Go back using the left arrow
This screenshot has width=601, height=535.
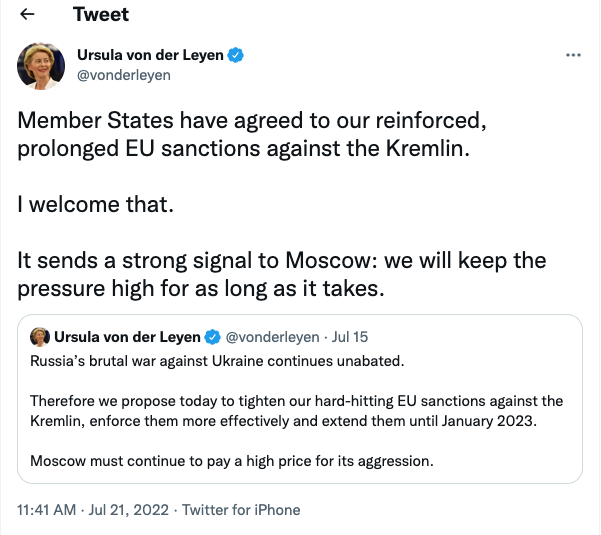tap(29, 16)
